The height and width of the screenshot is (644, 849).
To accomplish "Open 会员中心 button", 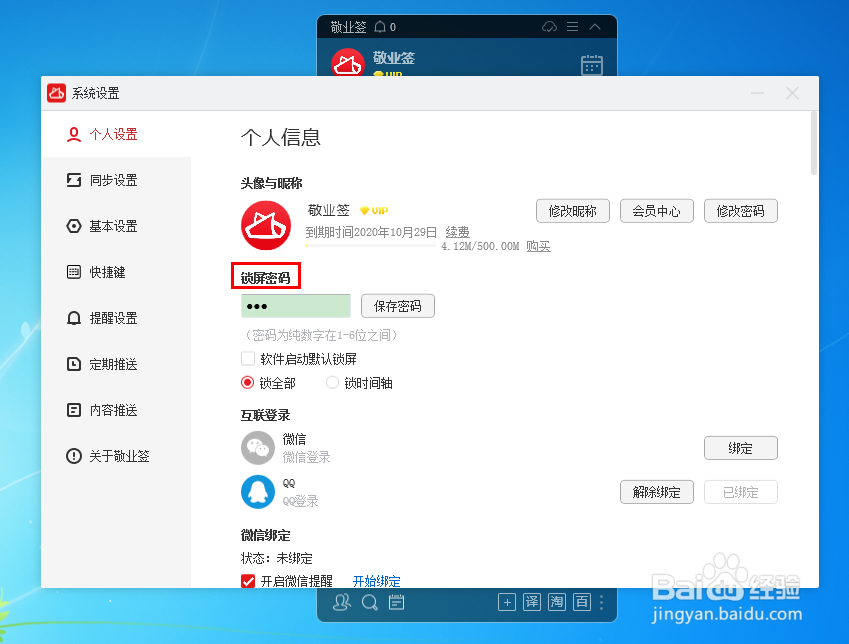I will (656, 211).
